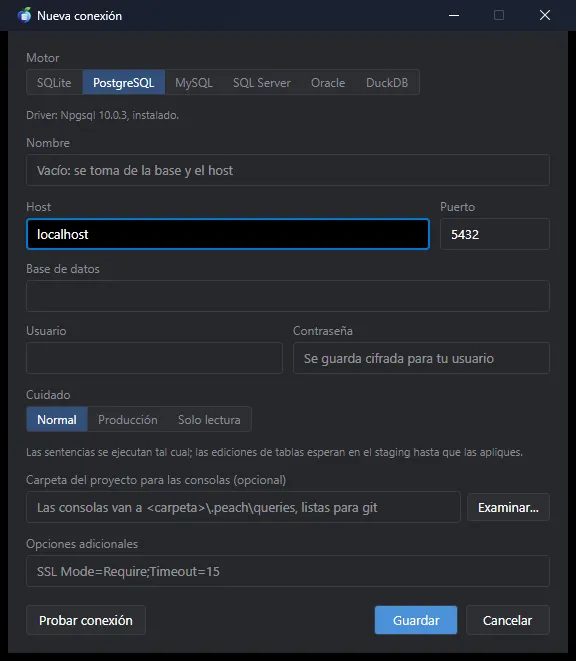The width and height of the screenshot is (576, 661).
Task: Click the Puerto field showing 5432
Action: 495,234
